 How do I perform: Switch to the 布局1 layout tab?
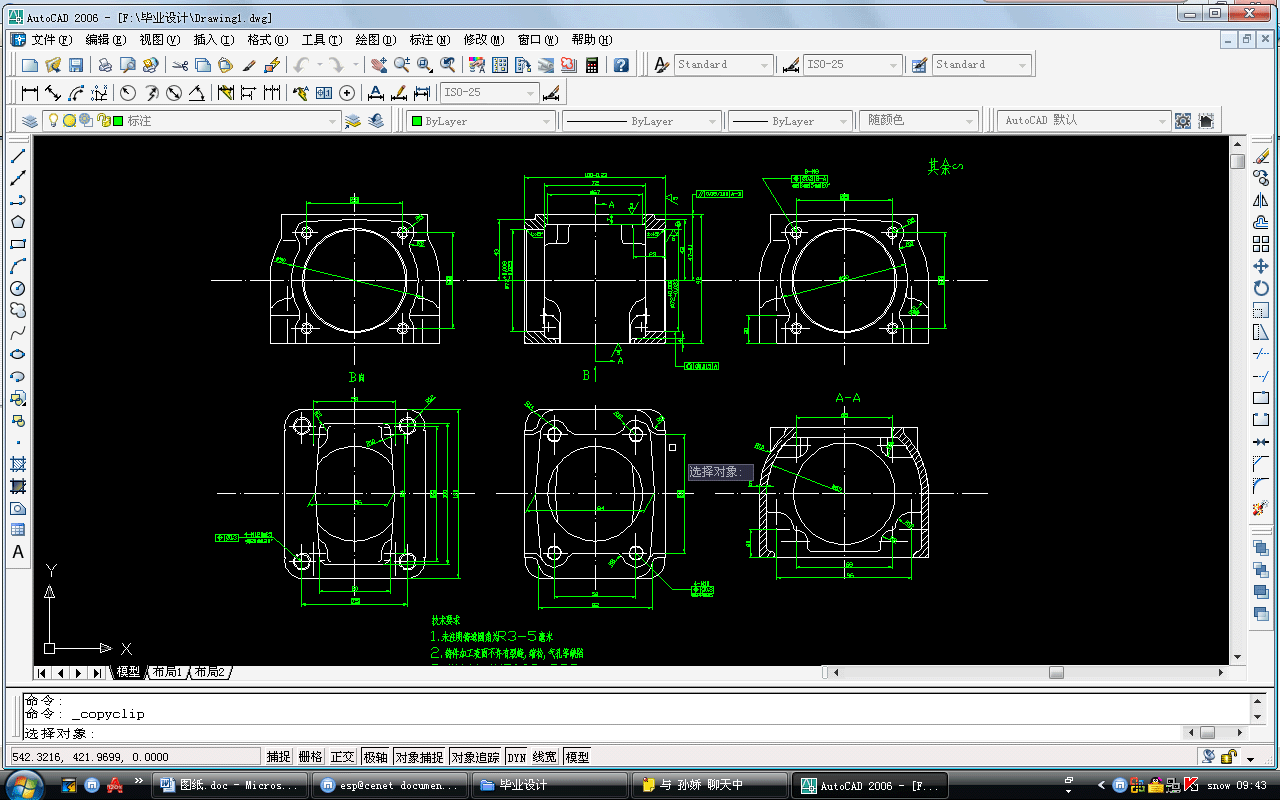coord(167,672)
